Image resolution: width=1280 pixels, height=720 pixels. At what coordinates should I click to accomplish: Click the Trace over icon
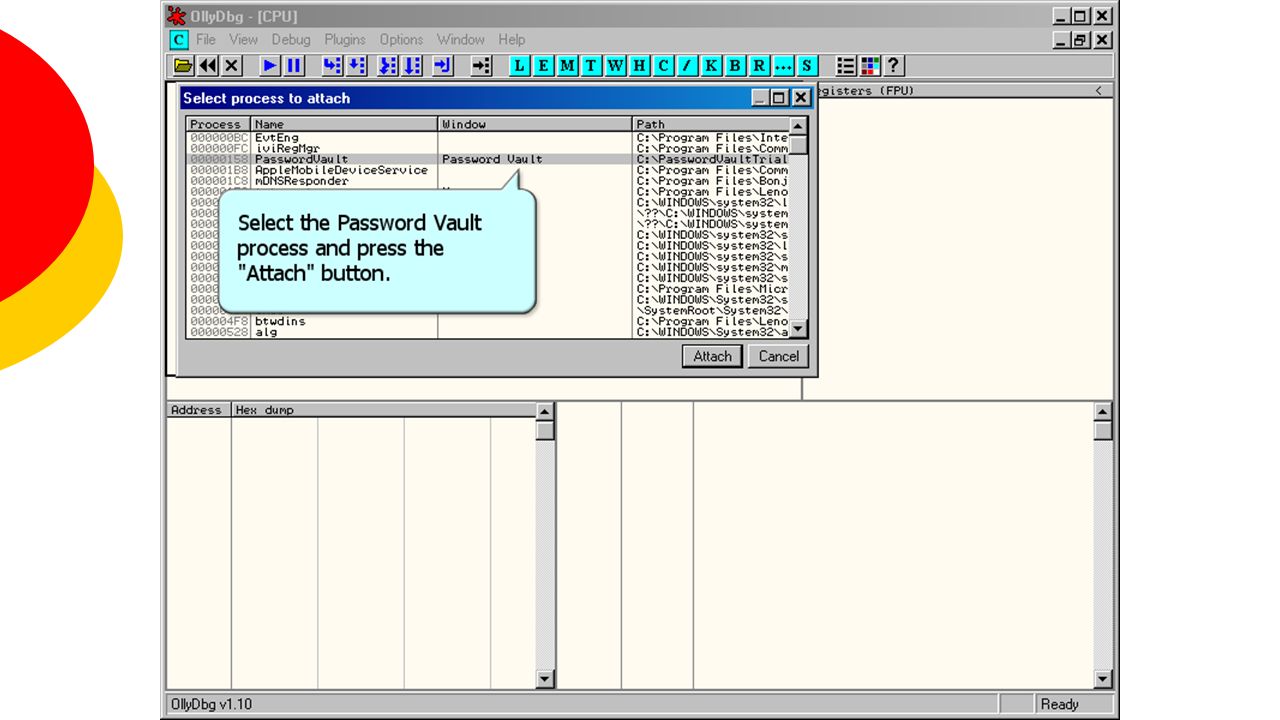click(x=412, y=65)
